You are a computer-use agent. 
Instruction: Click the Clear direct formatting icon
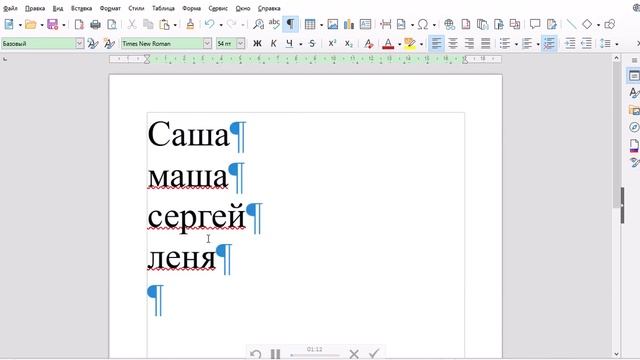368,44
